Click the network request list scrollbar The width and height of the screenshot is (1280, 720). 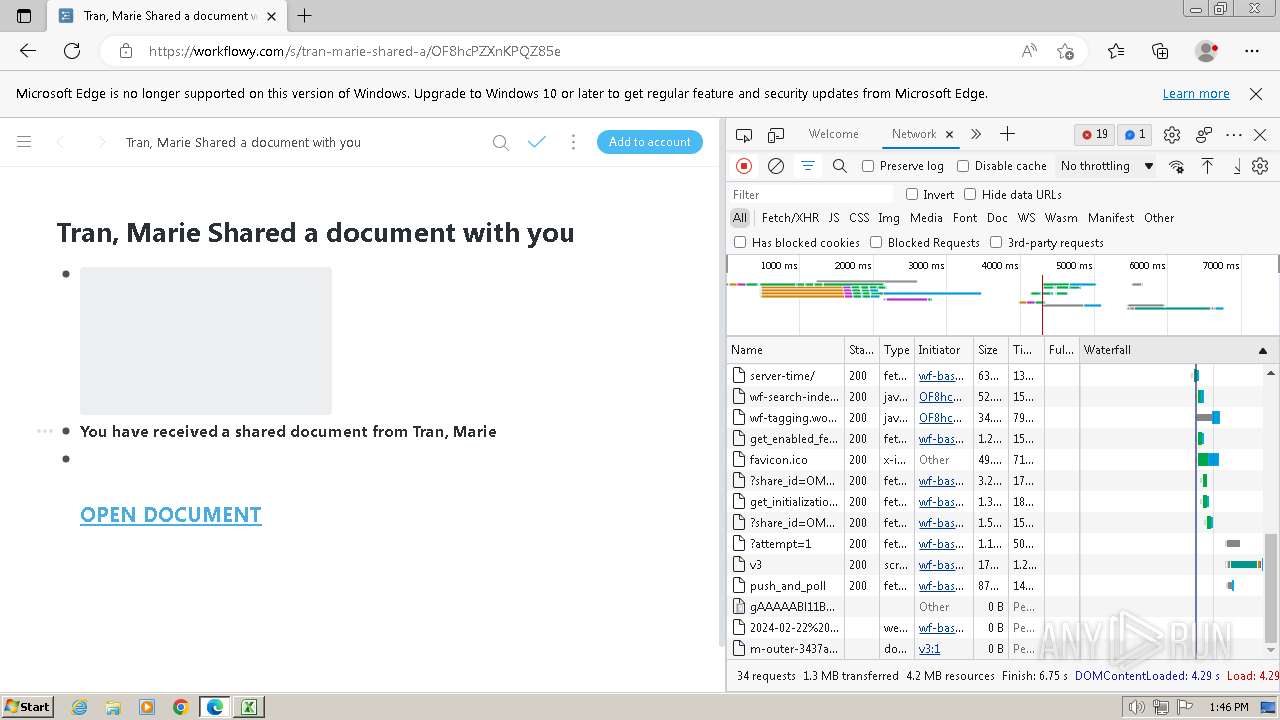pos(1271,588)
